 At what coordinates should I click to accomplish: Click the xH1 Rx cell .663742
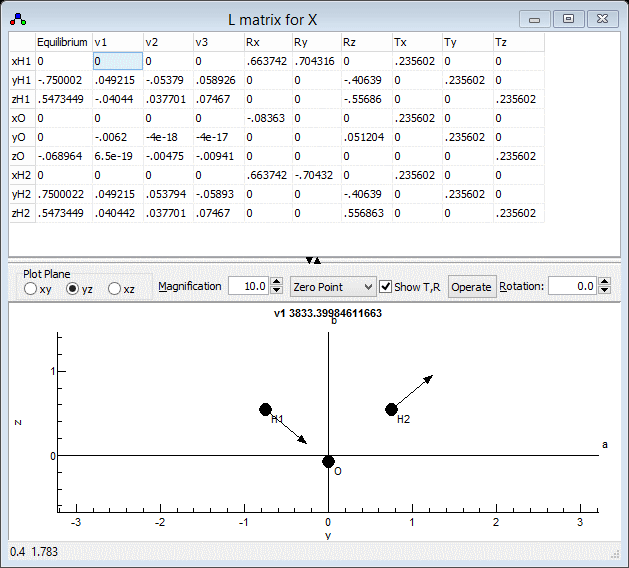point(268,61)
